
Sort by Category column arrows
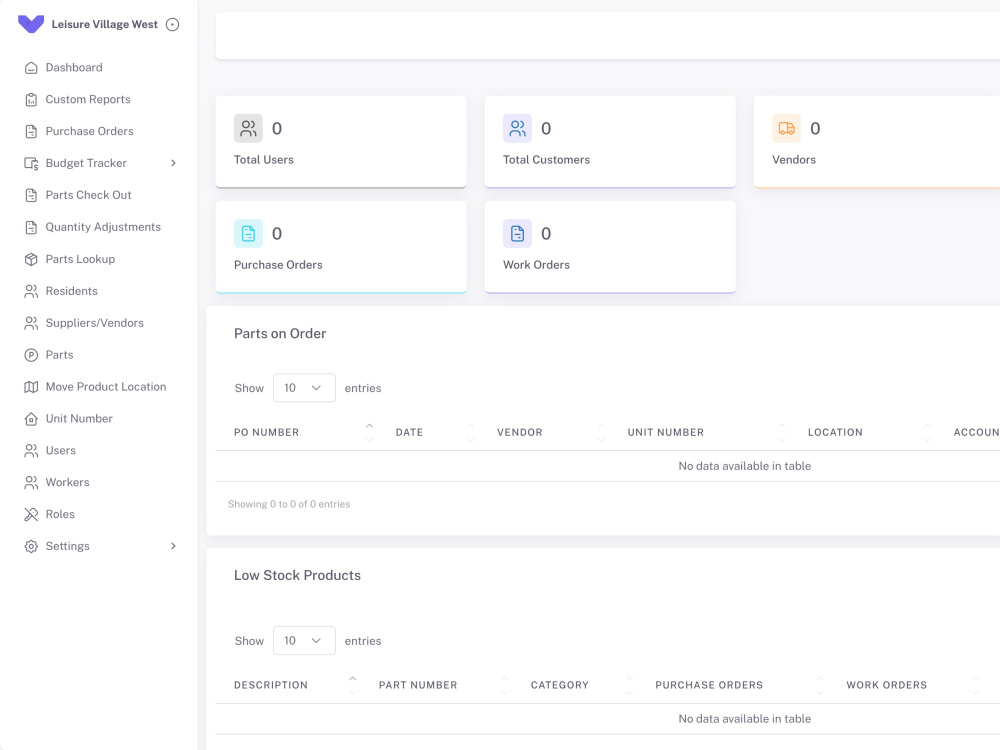point(629,685)
